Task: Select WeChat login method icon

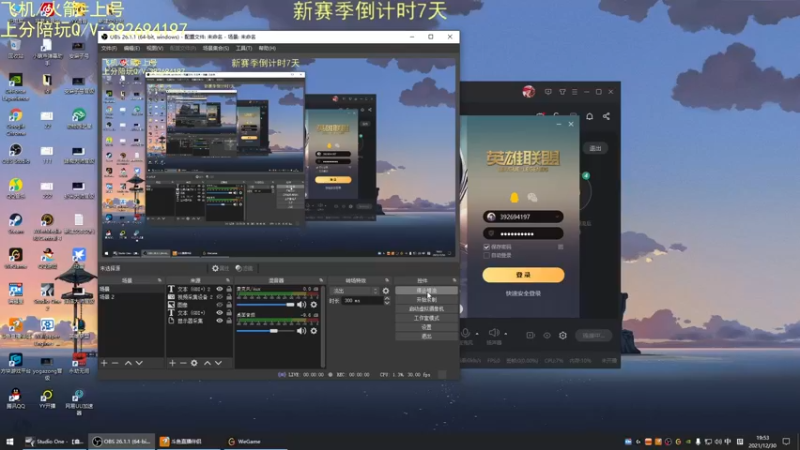Action: click(532, 197)
